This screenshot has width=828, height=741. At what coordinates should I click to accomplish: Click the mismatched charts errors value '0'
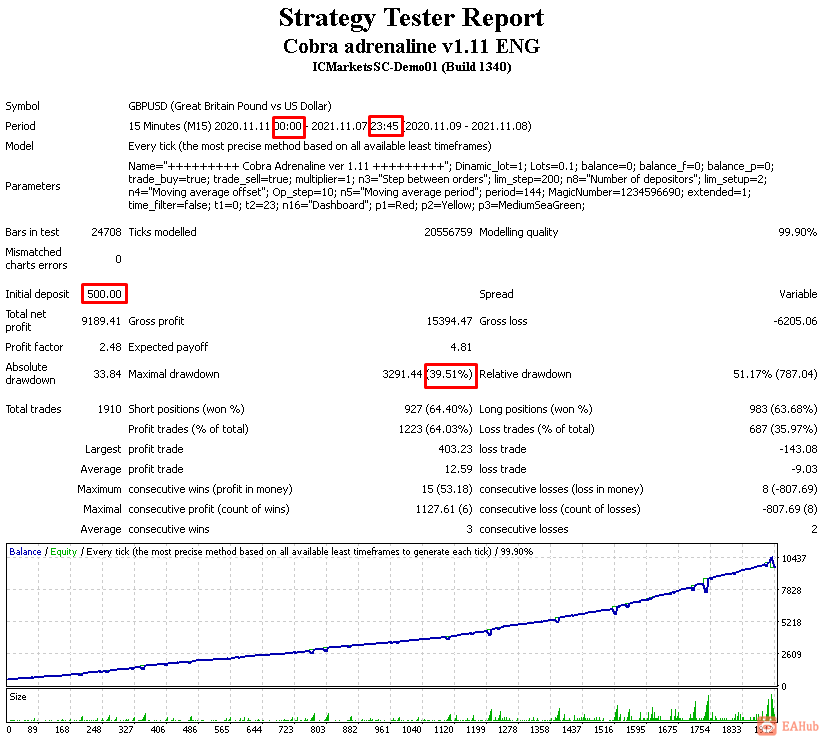pyautogui.click(x=118, y=259)
